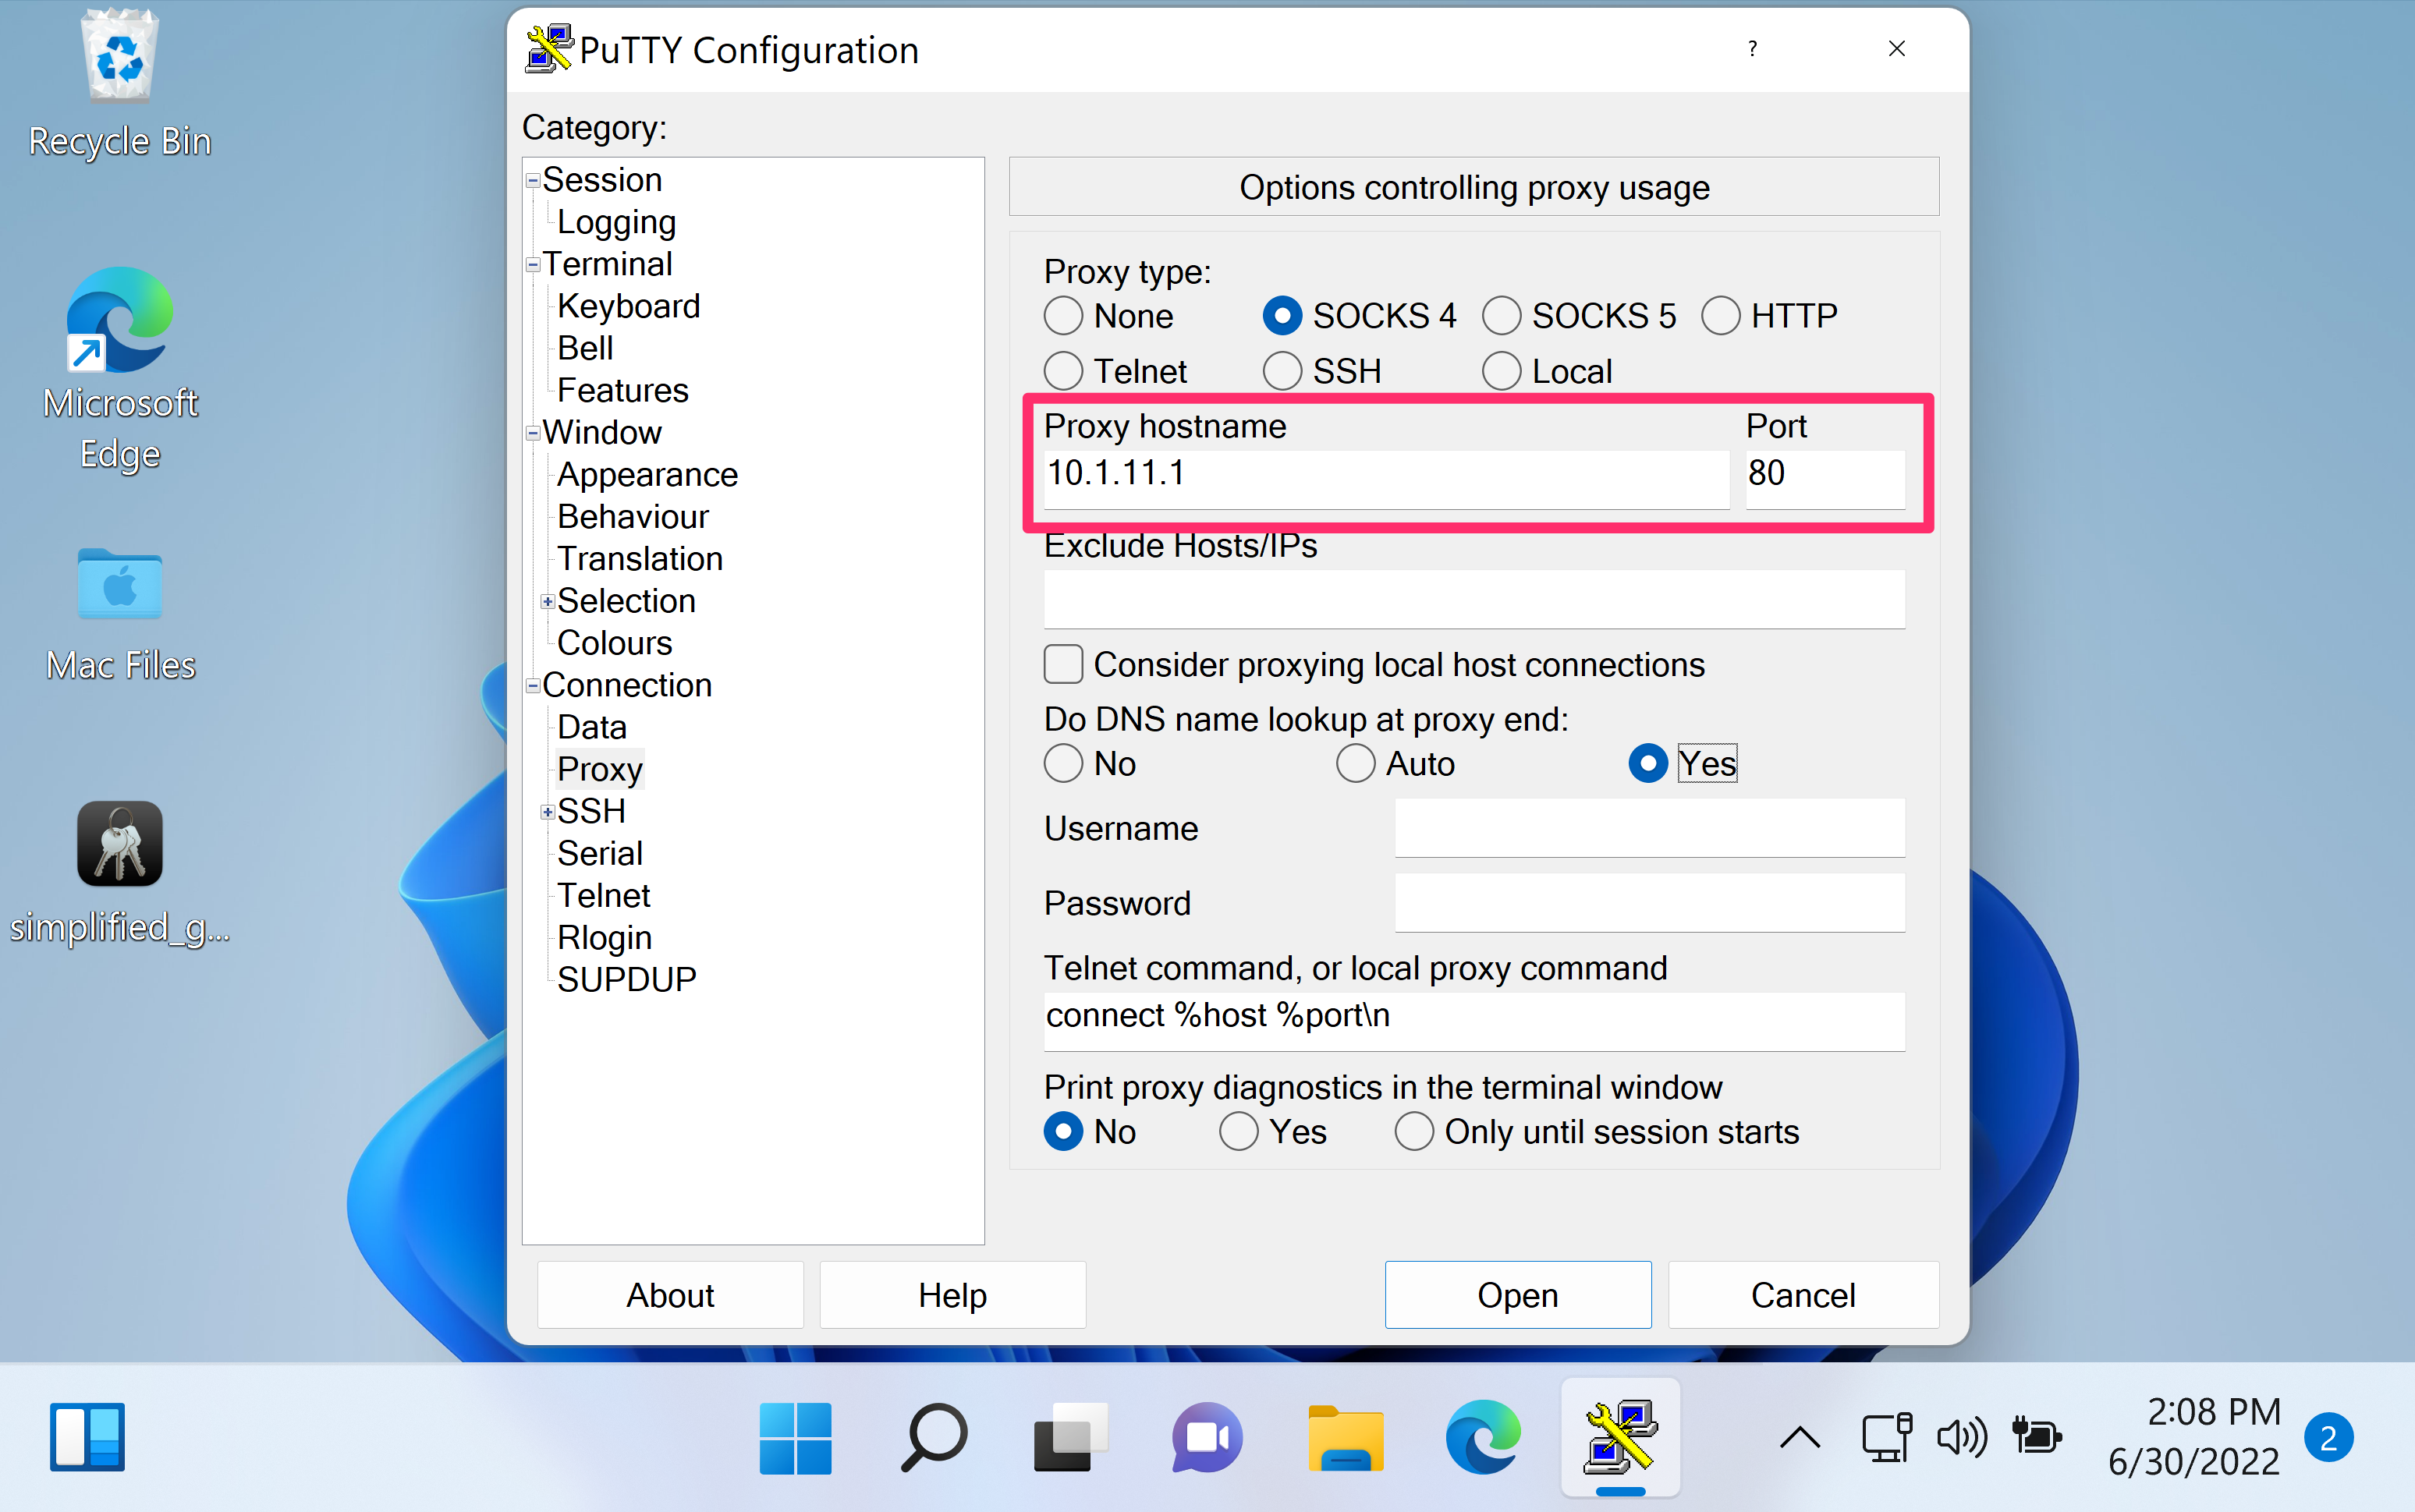This screenshot has width=2415, height=1512.
Task: Click the Exclude Hosts/IPs field
Action: pyautogui.click(x=1474, y=599)
